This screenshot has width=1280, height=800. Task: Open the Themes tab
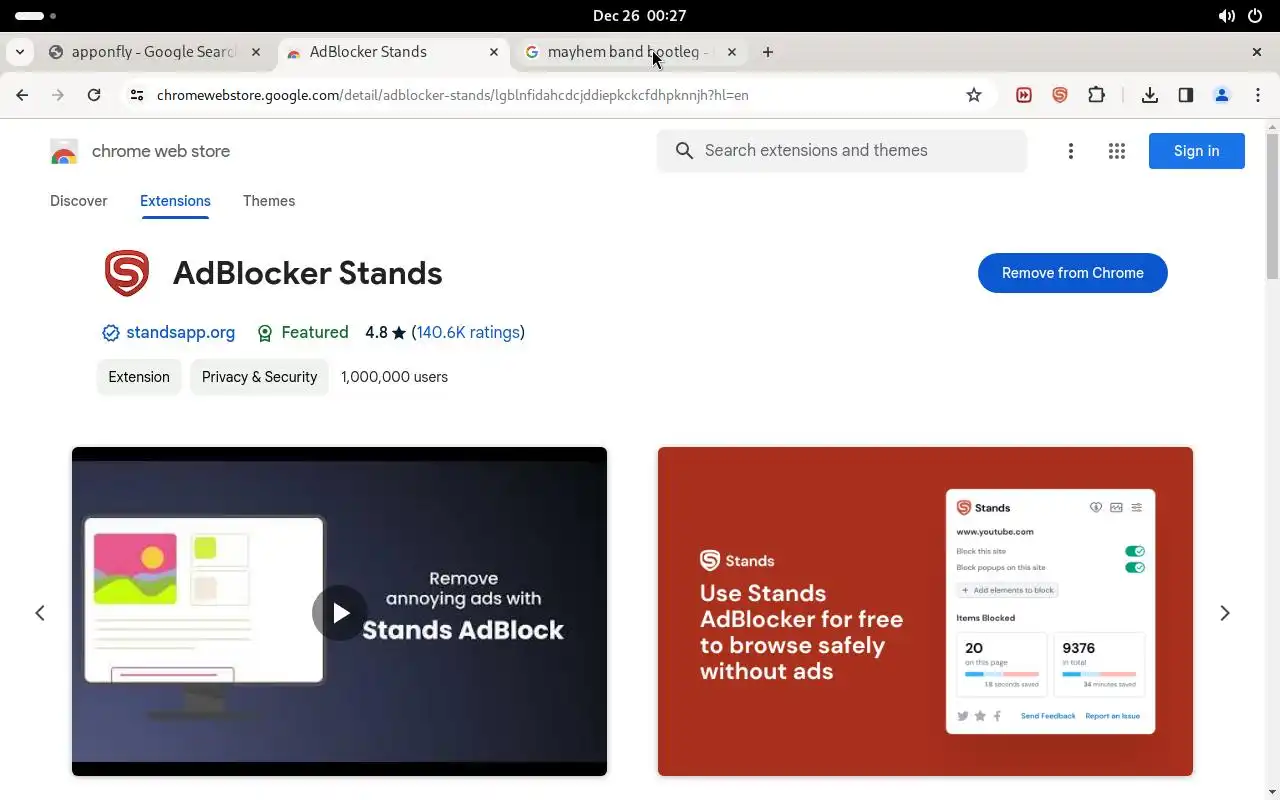point(269,201)
